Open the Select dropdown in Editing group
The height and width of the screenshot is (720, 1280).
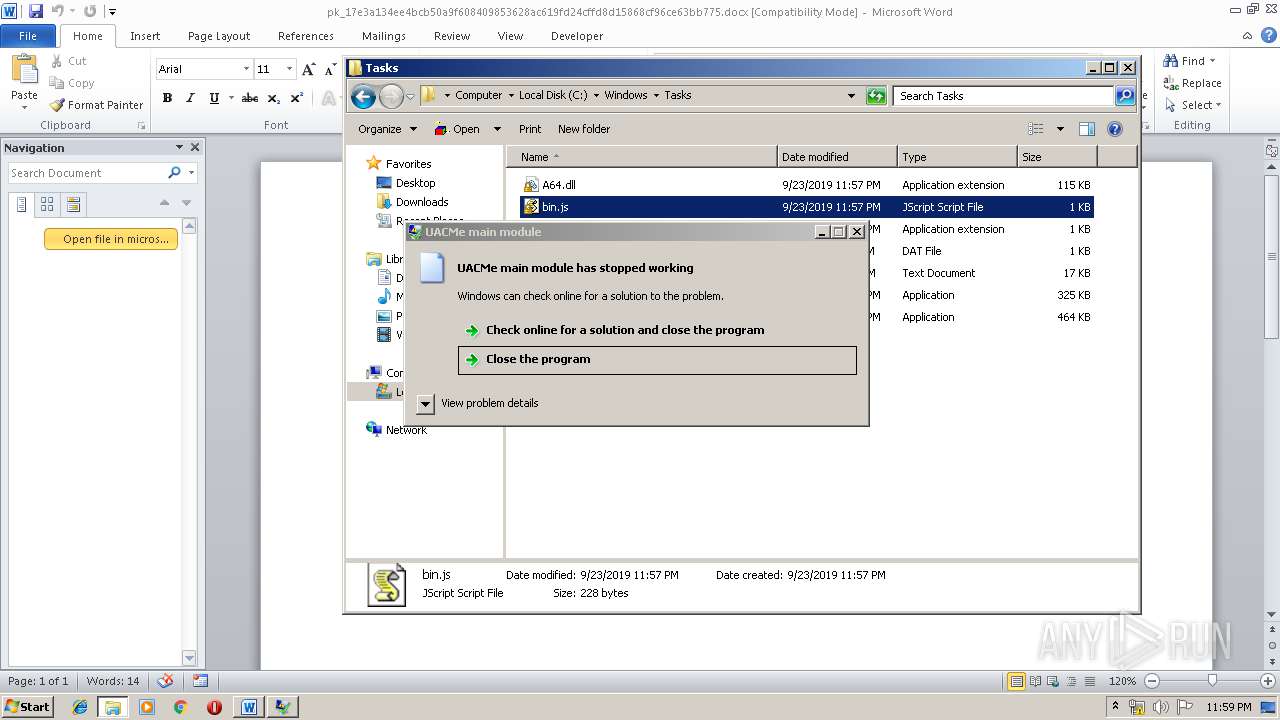(x=1193, y=105)
